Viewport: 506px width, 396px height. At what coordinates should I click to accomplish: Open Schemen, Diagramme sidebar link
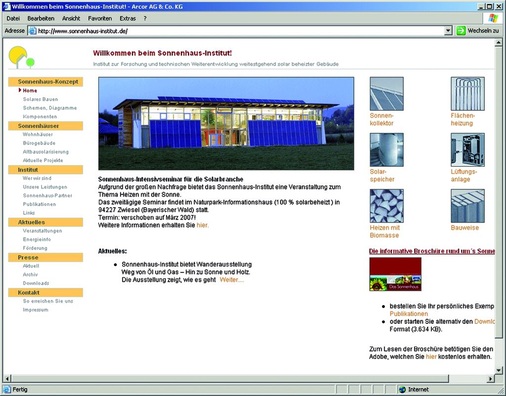tap(50, 108)
